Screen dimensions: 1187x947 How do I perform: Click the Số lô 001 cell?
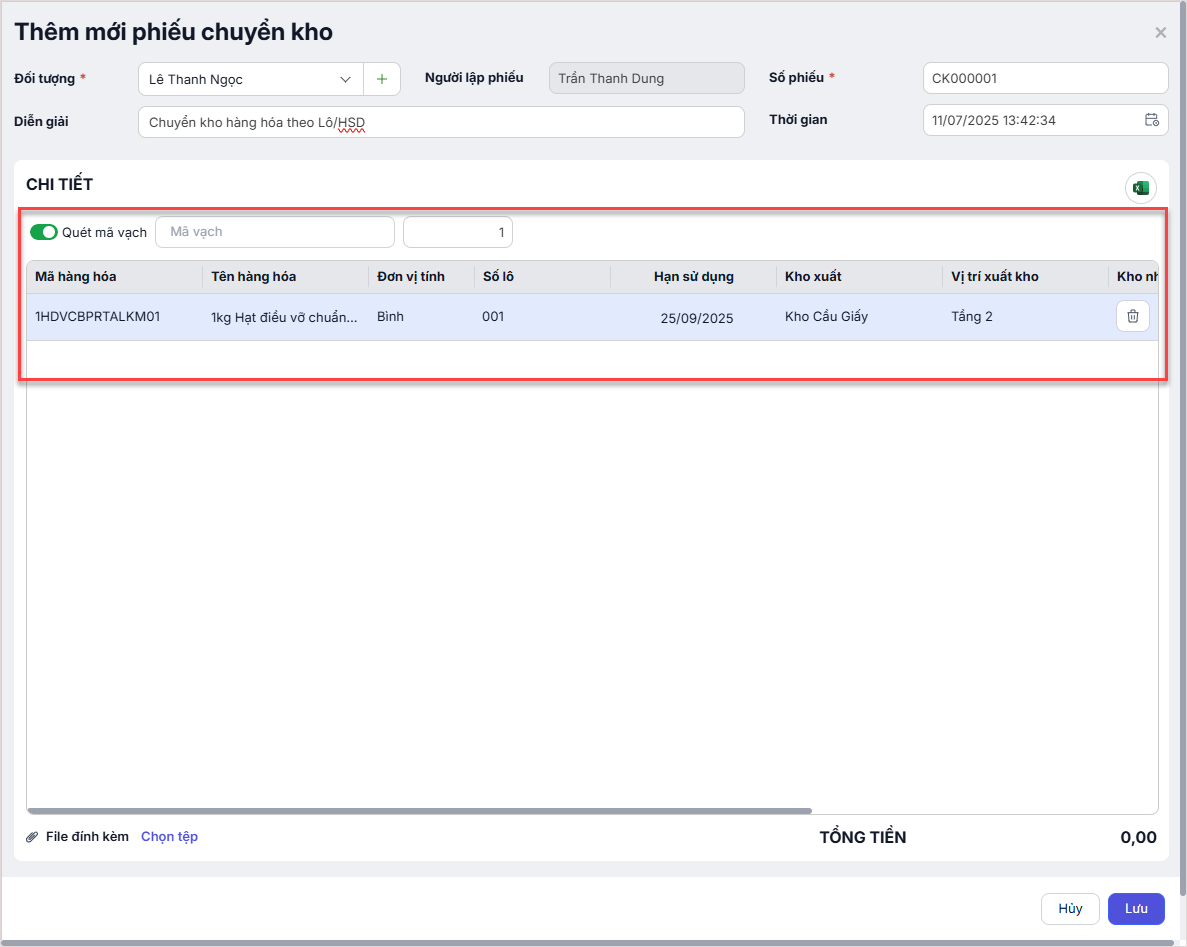point(493,317)
